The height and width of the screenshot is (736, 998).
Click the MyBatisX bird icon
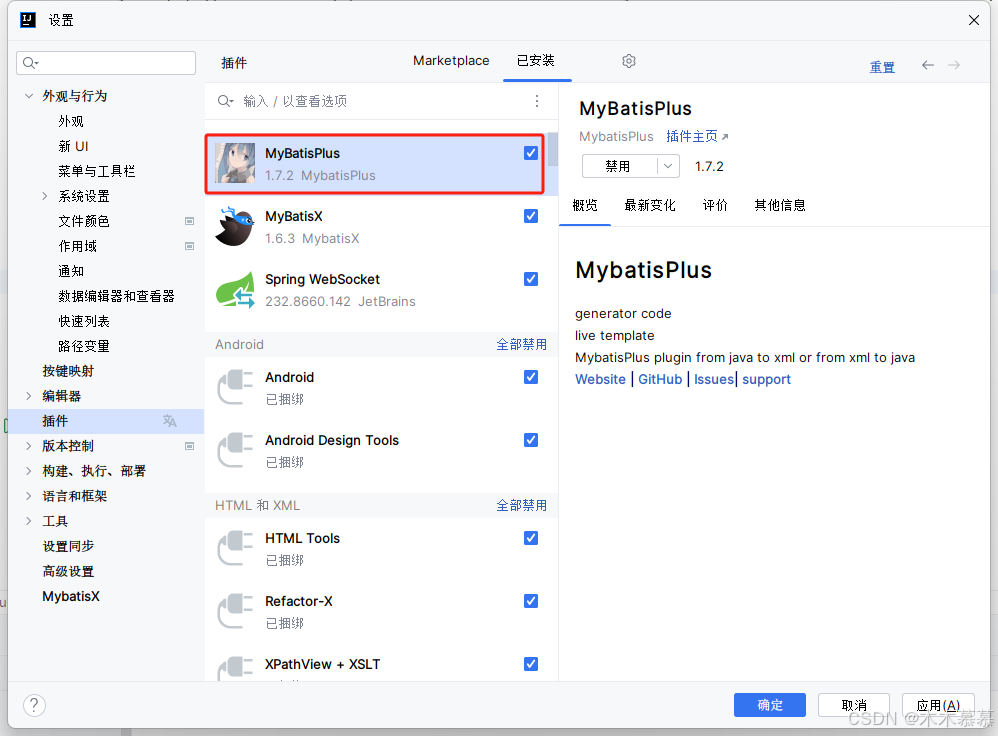click(x=235, y=227)
